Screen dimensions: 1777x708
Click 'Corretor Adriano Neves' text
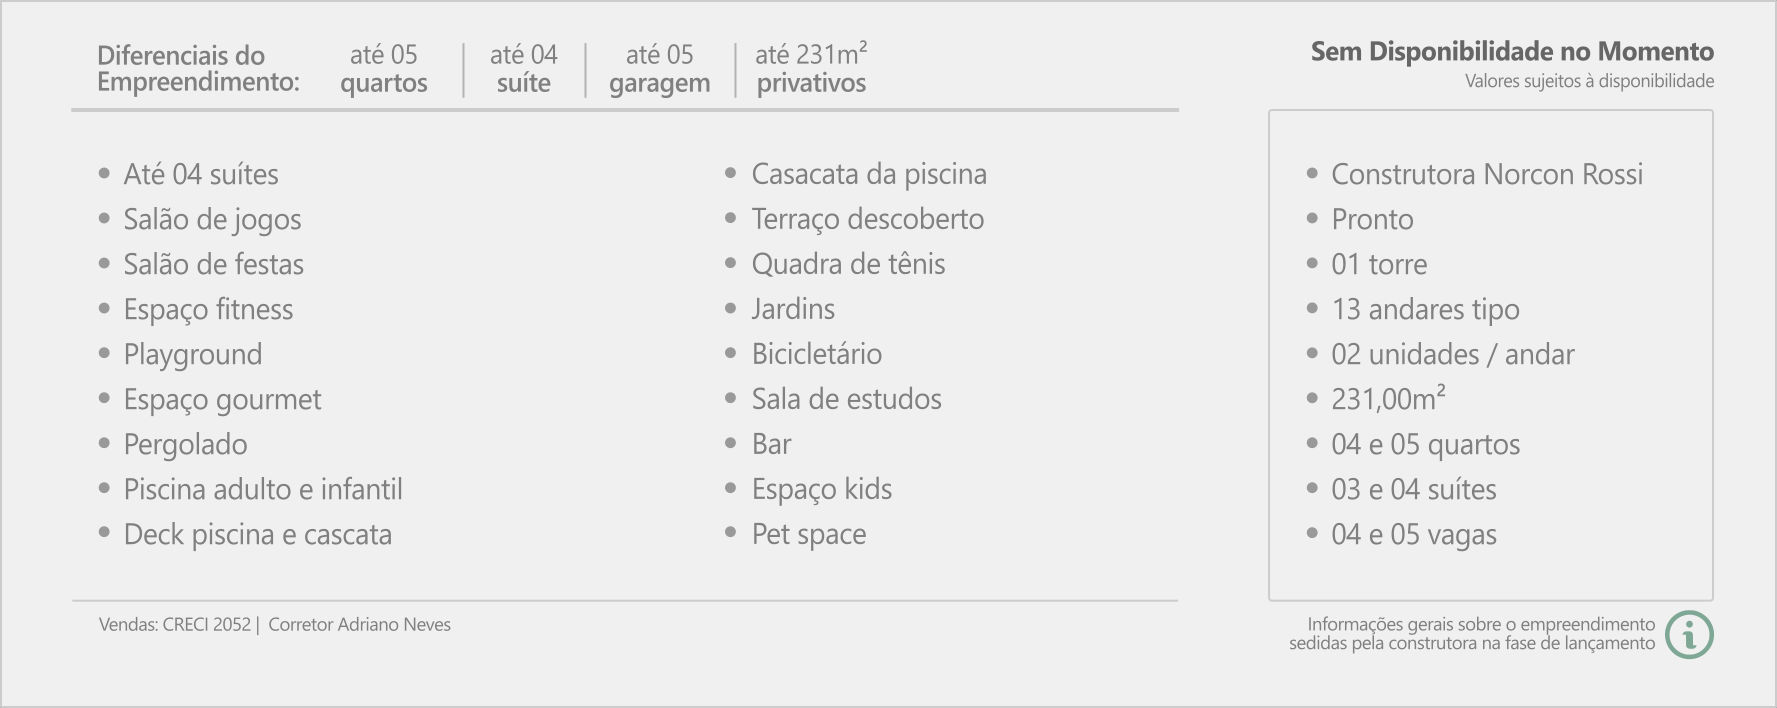pyautogui.click(x=360, y=624)
